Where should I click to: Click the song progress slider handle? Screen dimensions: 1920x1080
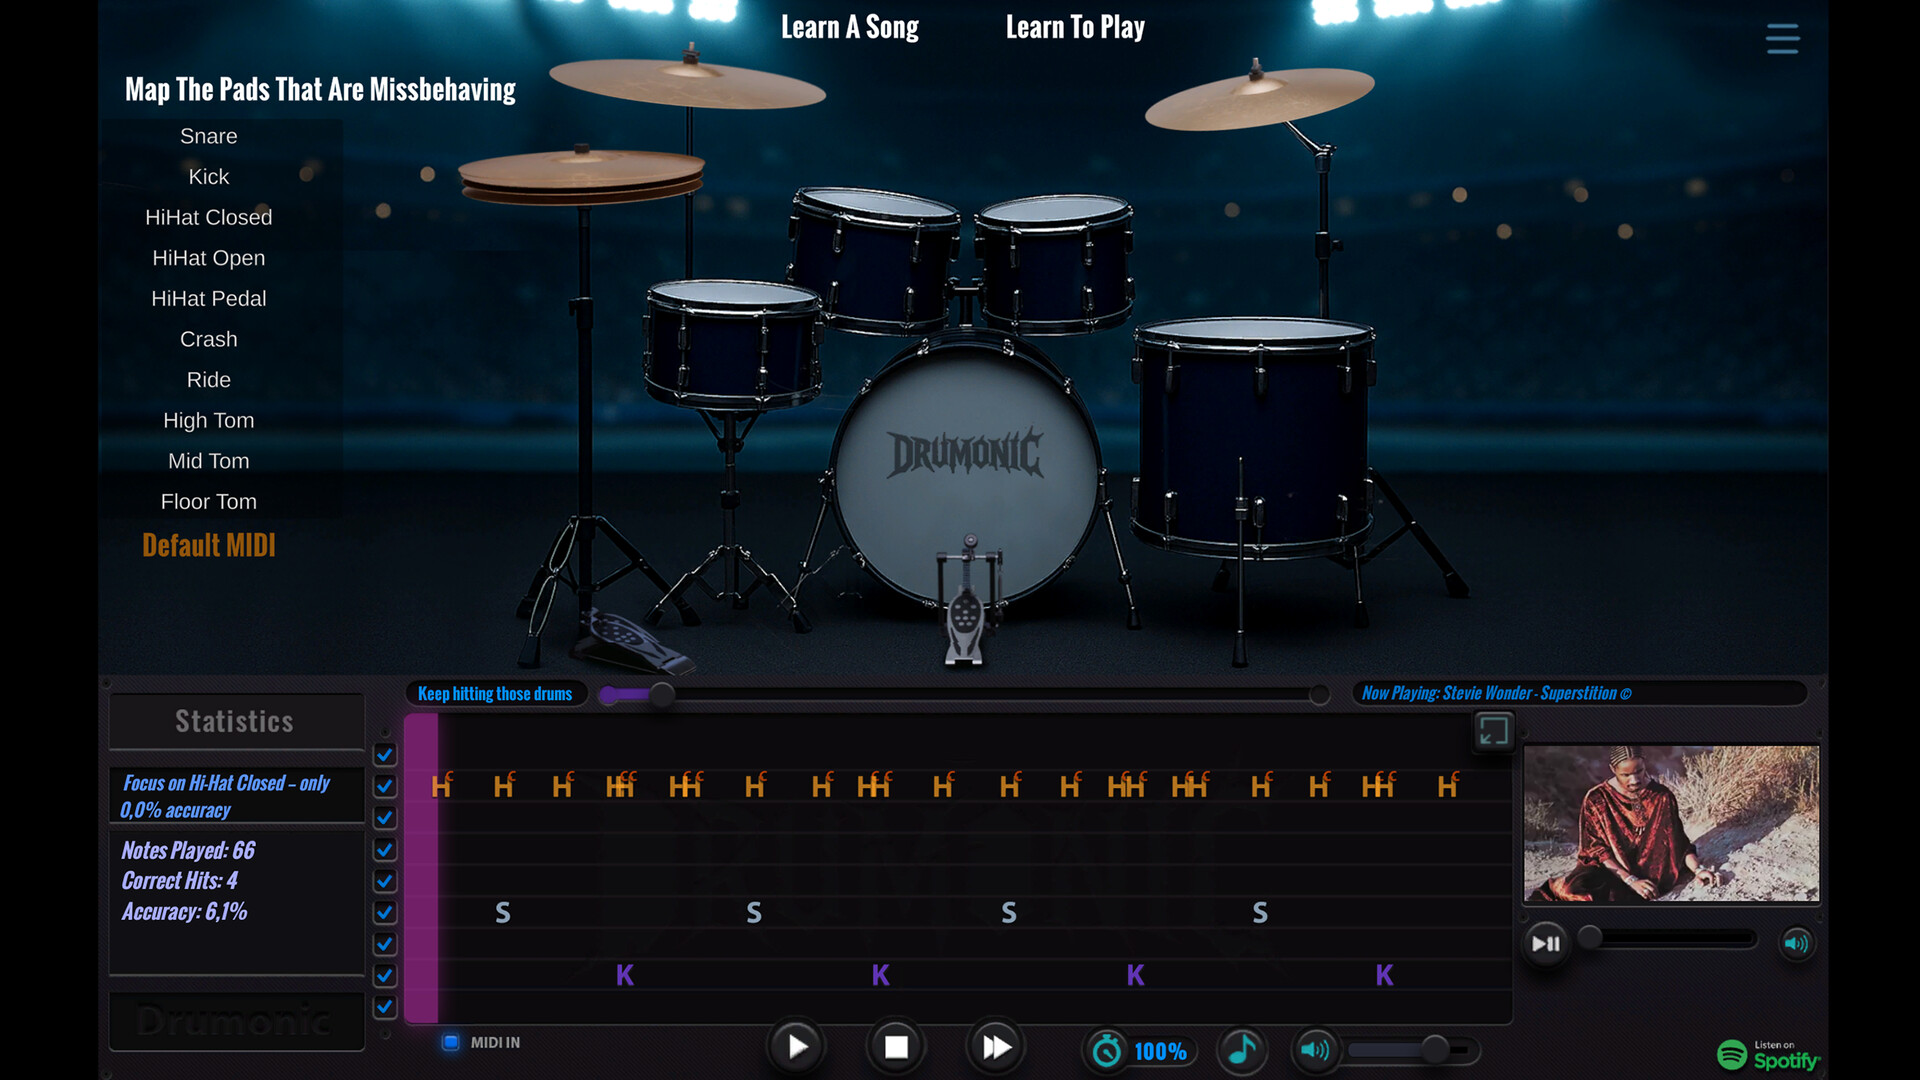[x=661, y=694]
